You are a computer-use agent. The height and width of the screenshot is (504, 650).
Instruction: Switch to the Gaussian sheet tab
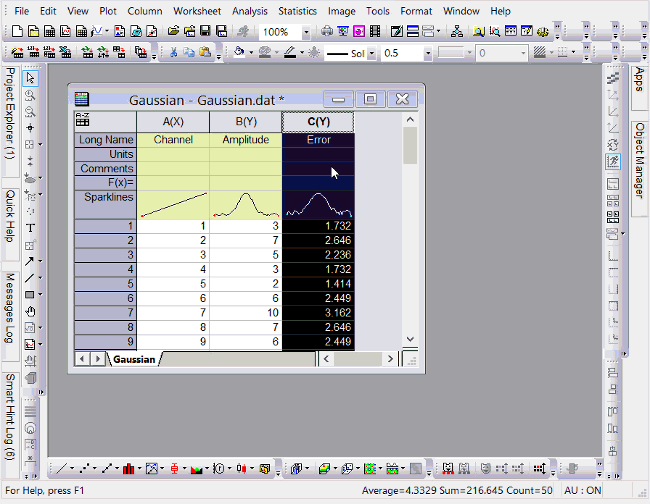133,359
